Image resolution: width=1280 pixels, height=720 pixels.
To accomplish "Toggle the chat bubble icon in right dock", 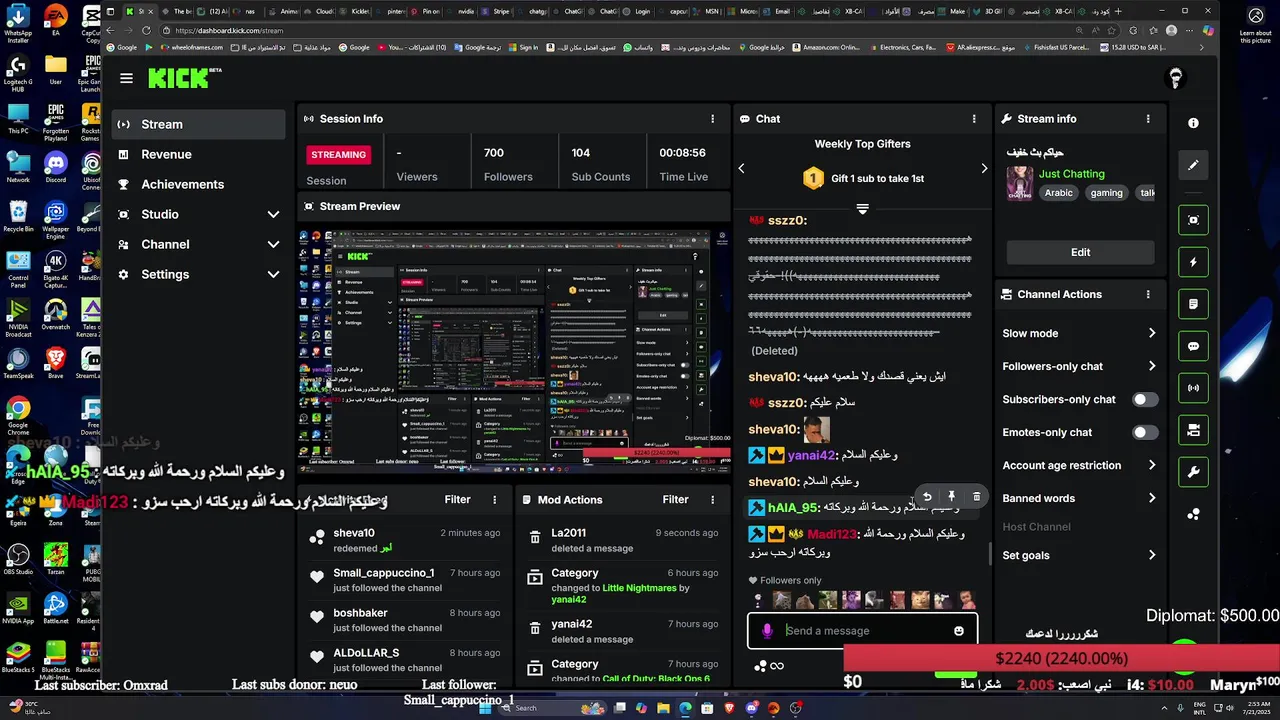I will [1193, 346].
